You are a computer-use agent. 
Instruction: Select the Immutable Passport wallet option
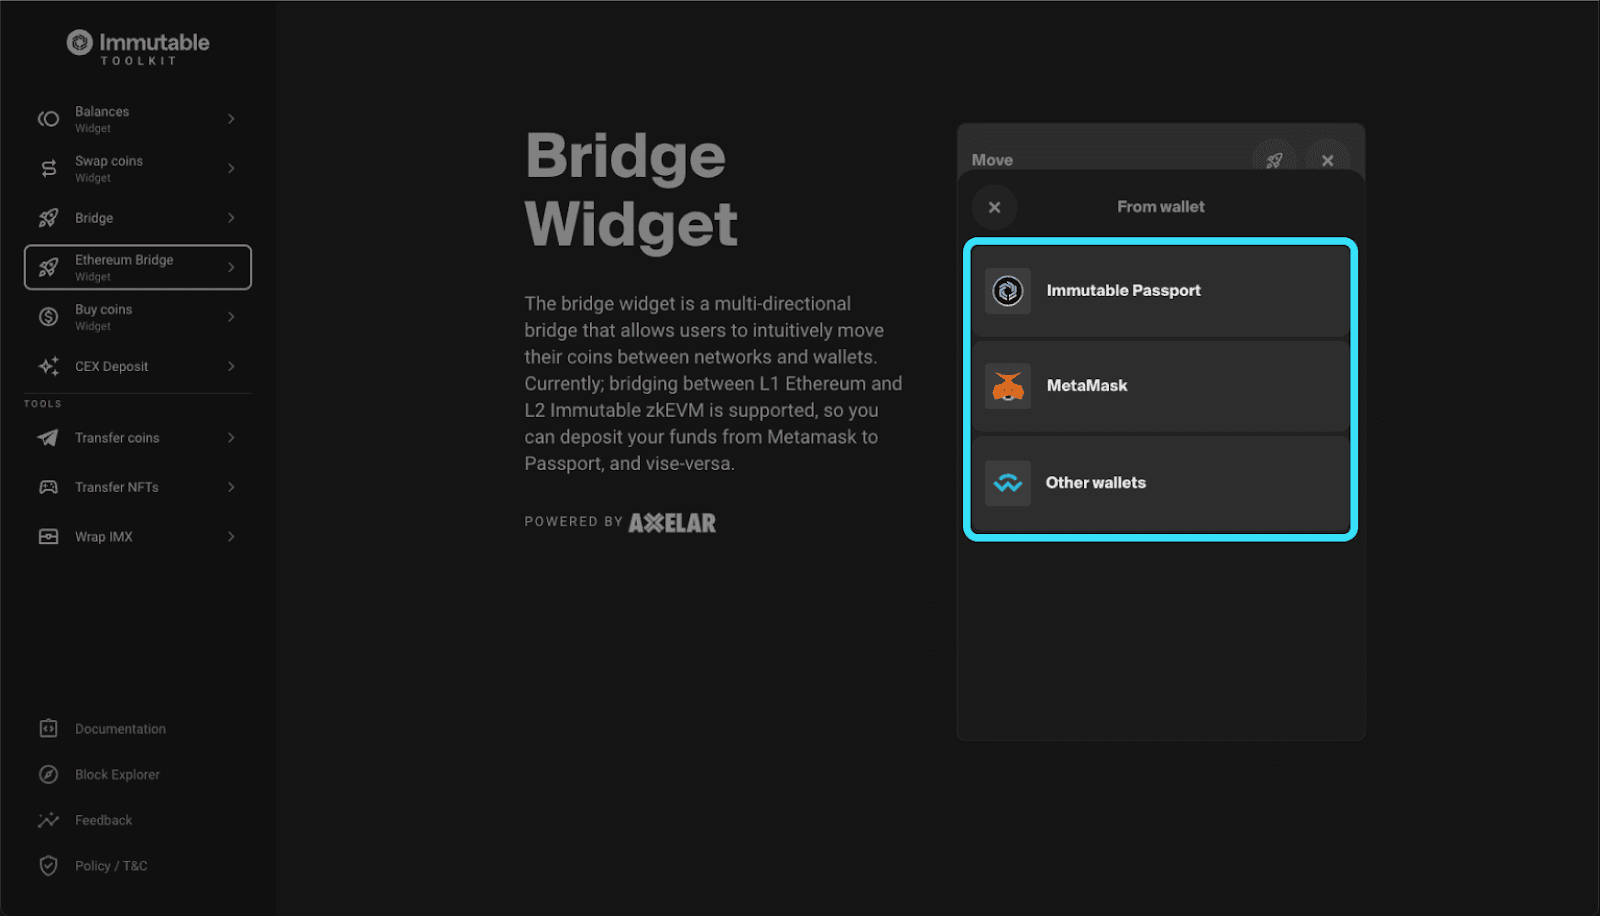click(x=1159, y=290)
